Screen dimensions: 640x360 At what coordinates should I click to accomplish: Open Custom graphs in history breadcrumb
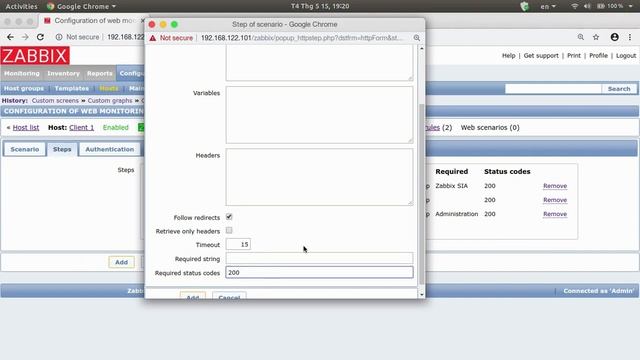[x=110, y=100]
